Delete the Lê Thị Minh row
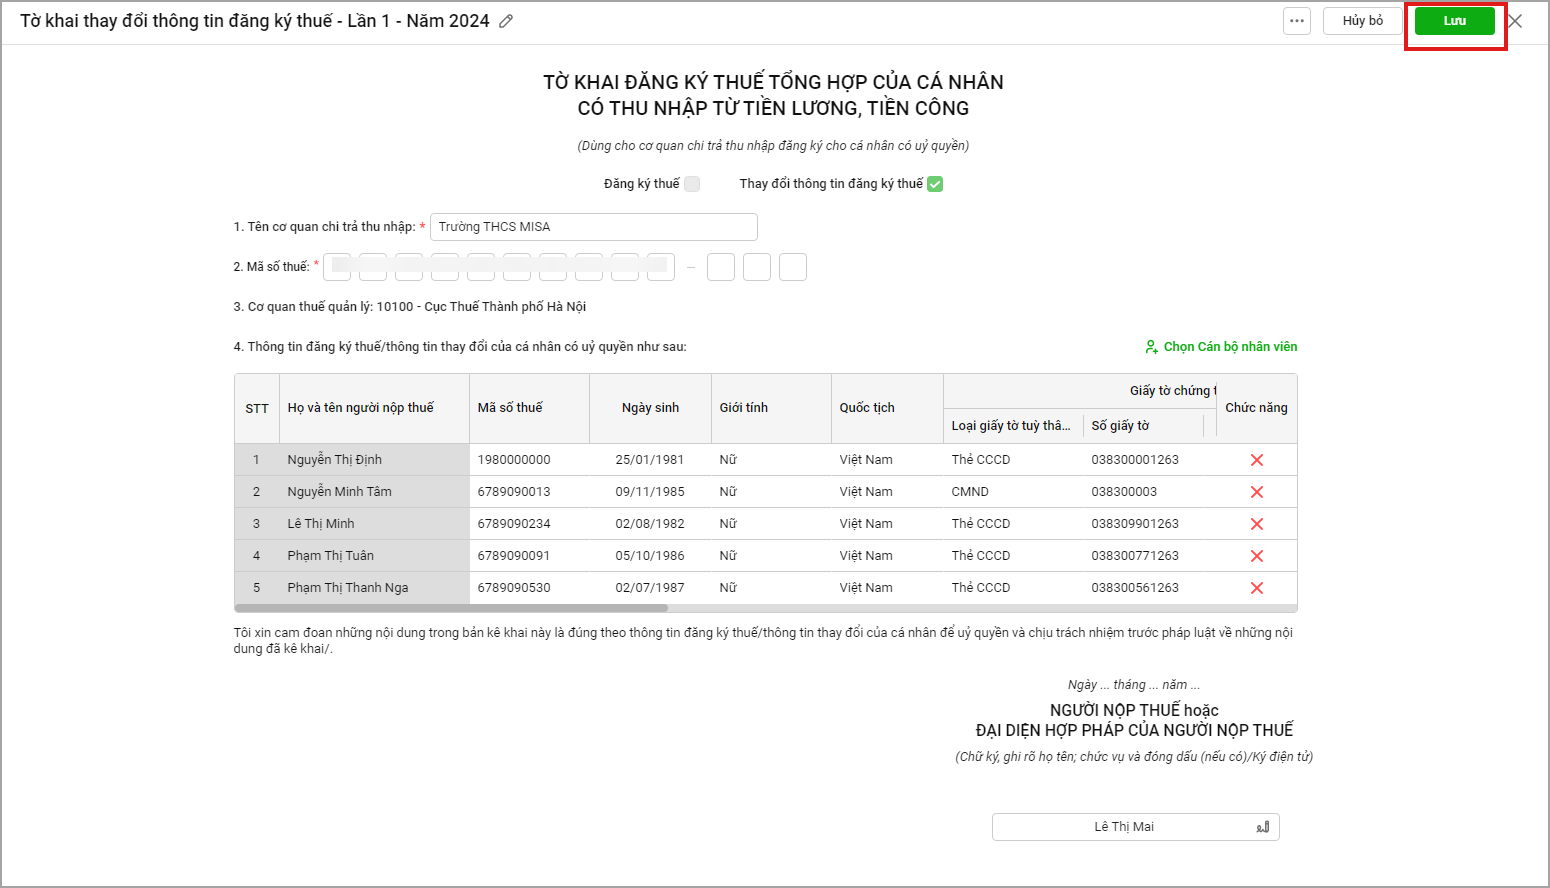Screen dimensions: 1550x888 [1257, 524]
